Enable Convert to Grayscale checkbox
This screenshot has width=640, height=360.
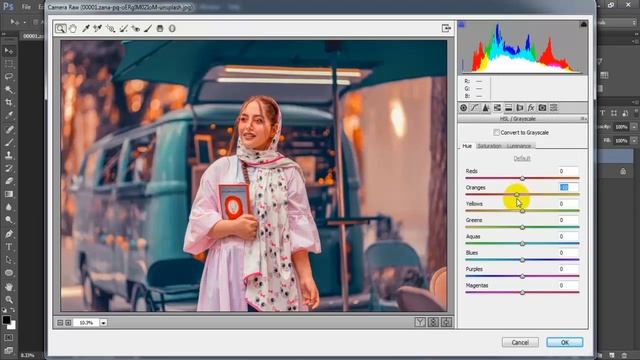[496, 132]
